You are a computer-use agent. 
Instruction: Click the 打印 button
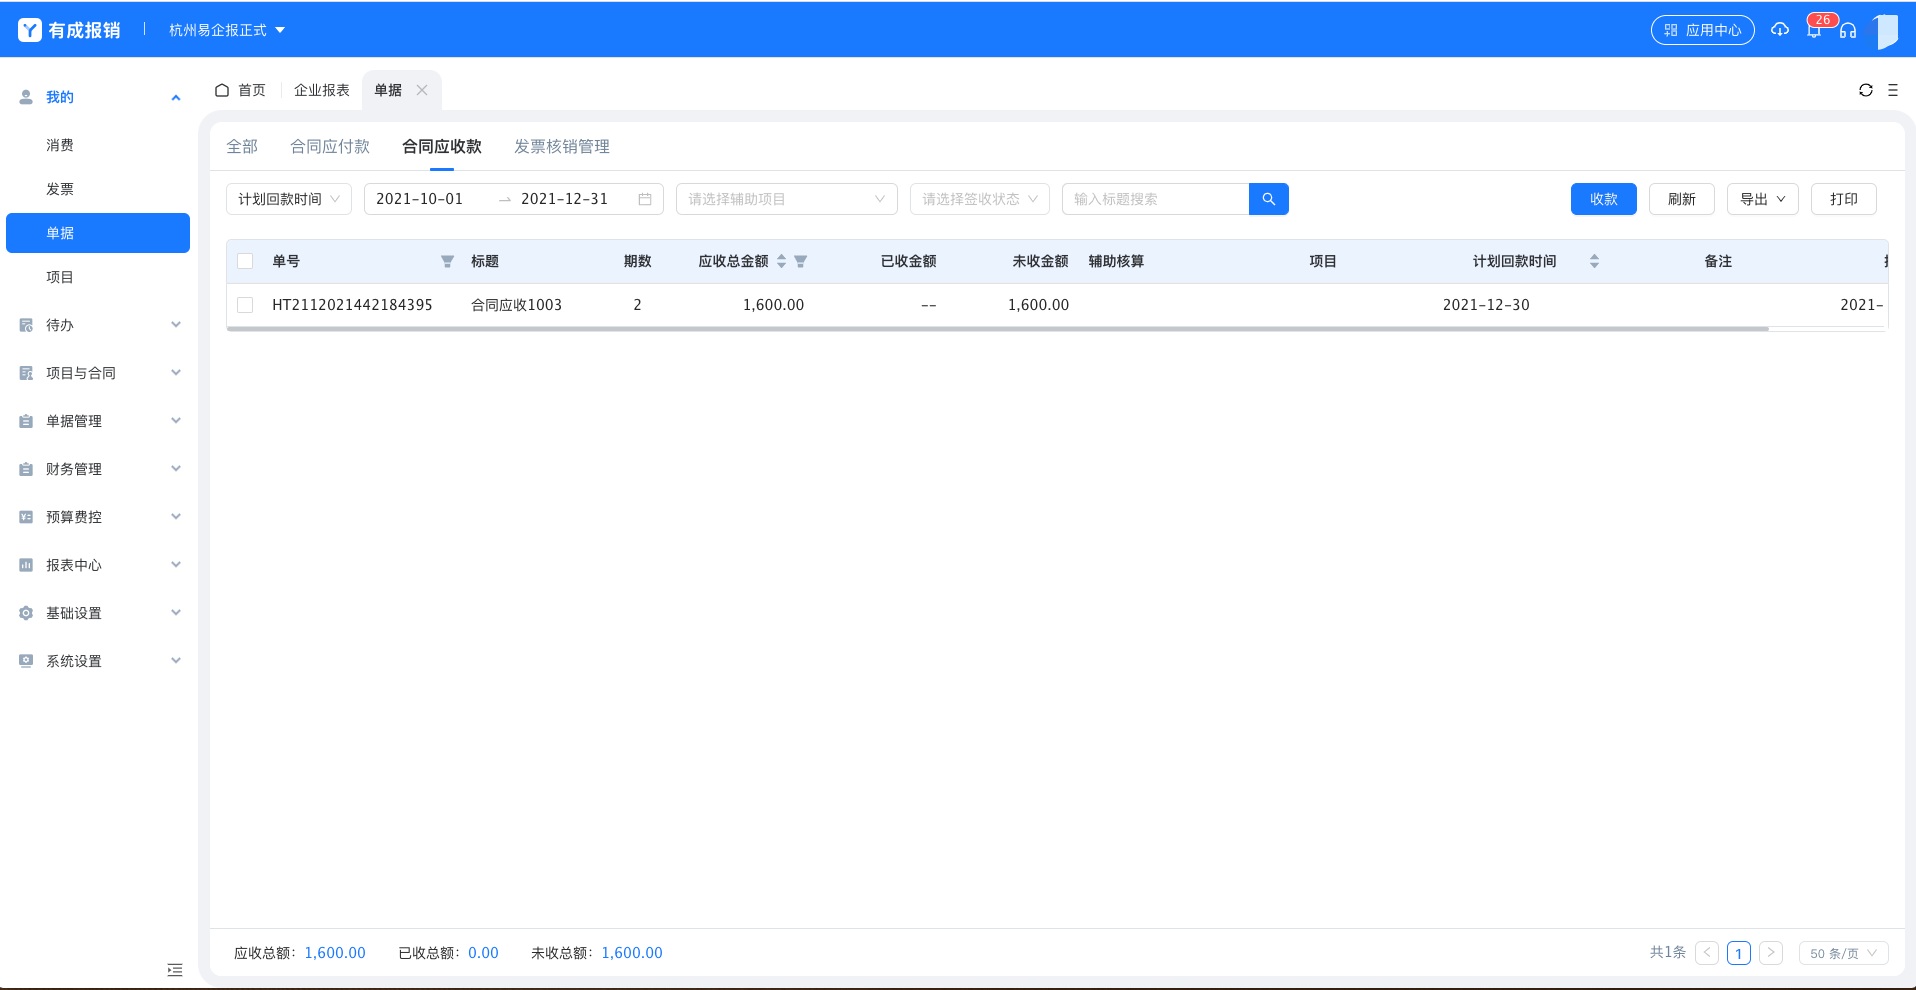[1844, 199]
